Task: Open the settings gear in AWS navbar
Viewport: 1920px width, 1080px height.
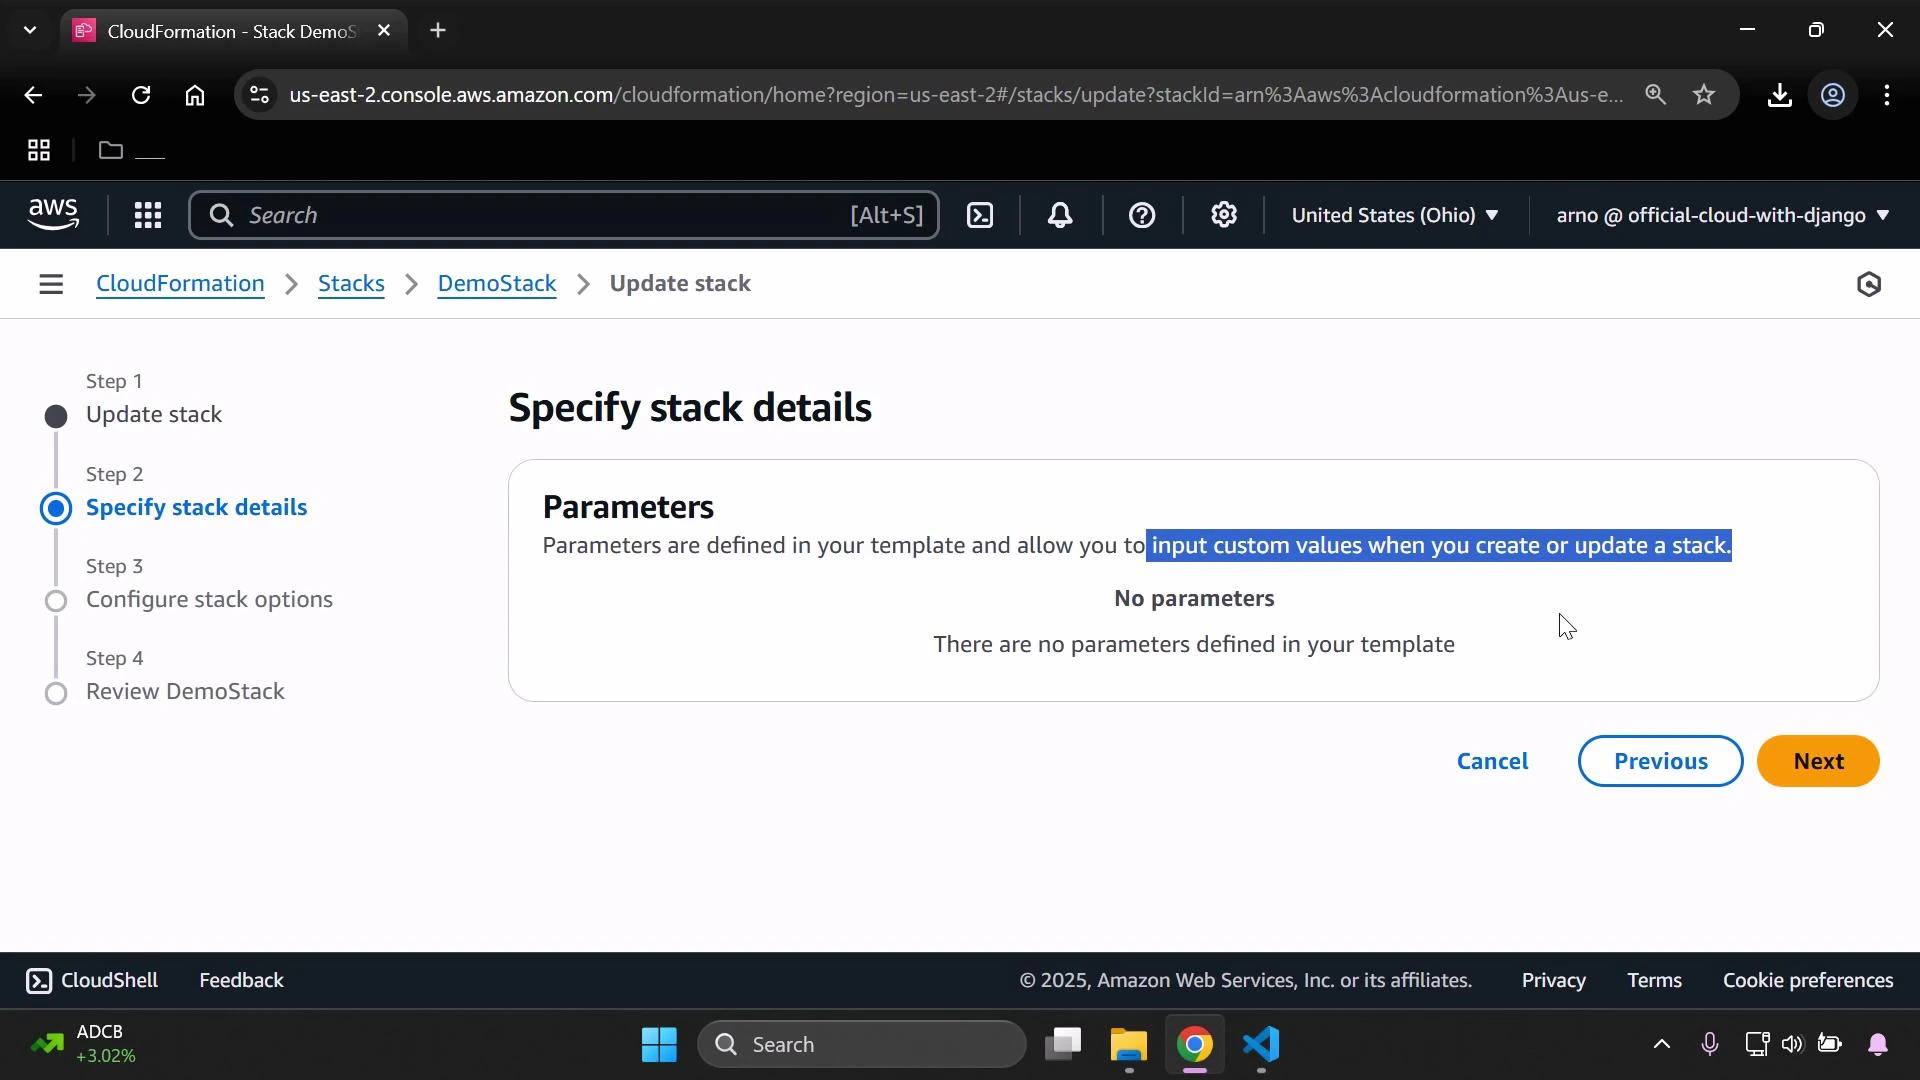Action: pyautogui.click(x=1224, y=214)
